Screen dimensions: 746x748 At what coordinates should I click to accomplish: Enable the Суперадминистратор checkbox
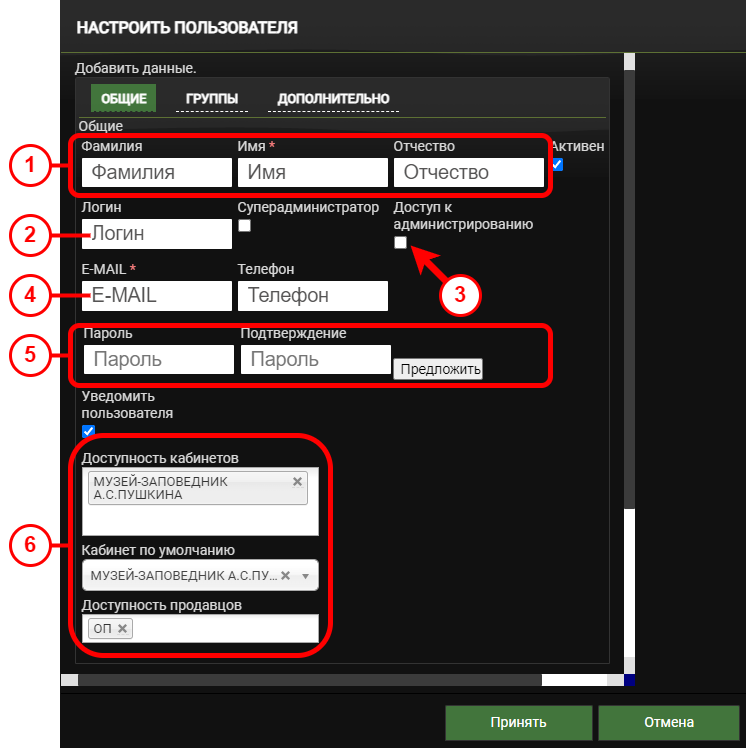244,226
